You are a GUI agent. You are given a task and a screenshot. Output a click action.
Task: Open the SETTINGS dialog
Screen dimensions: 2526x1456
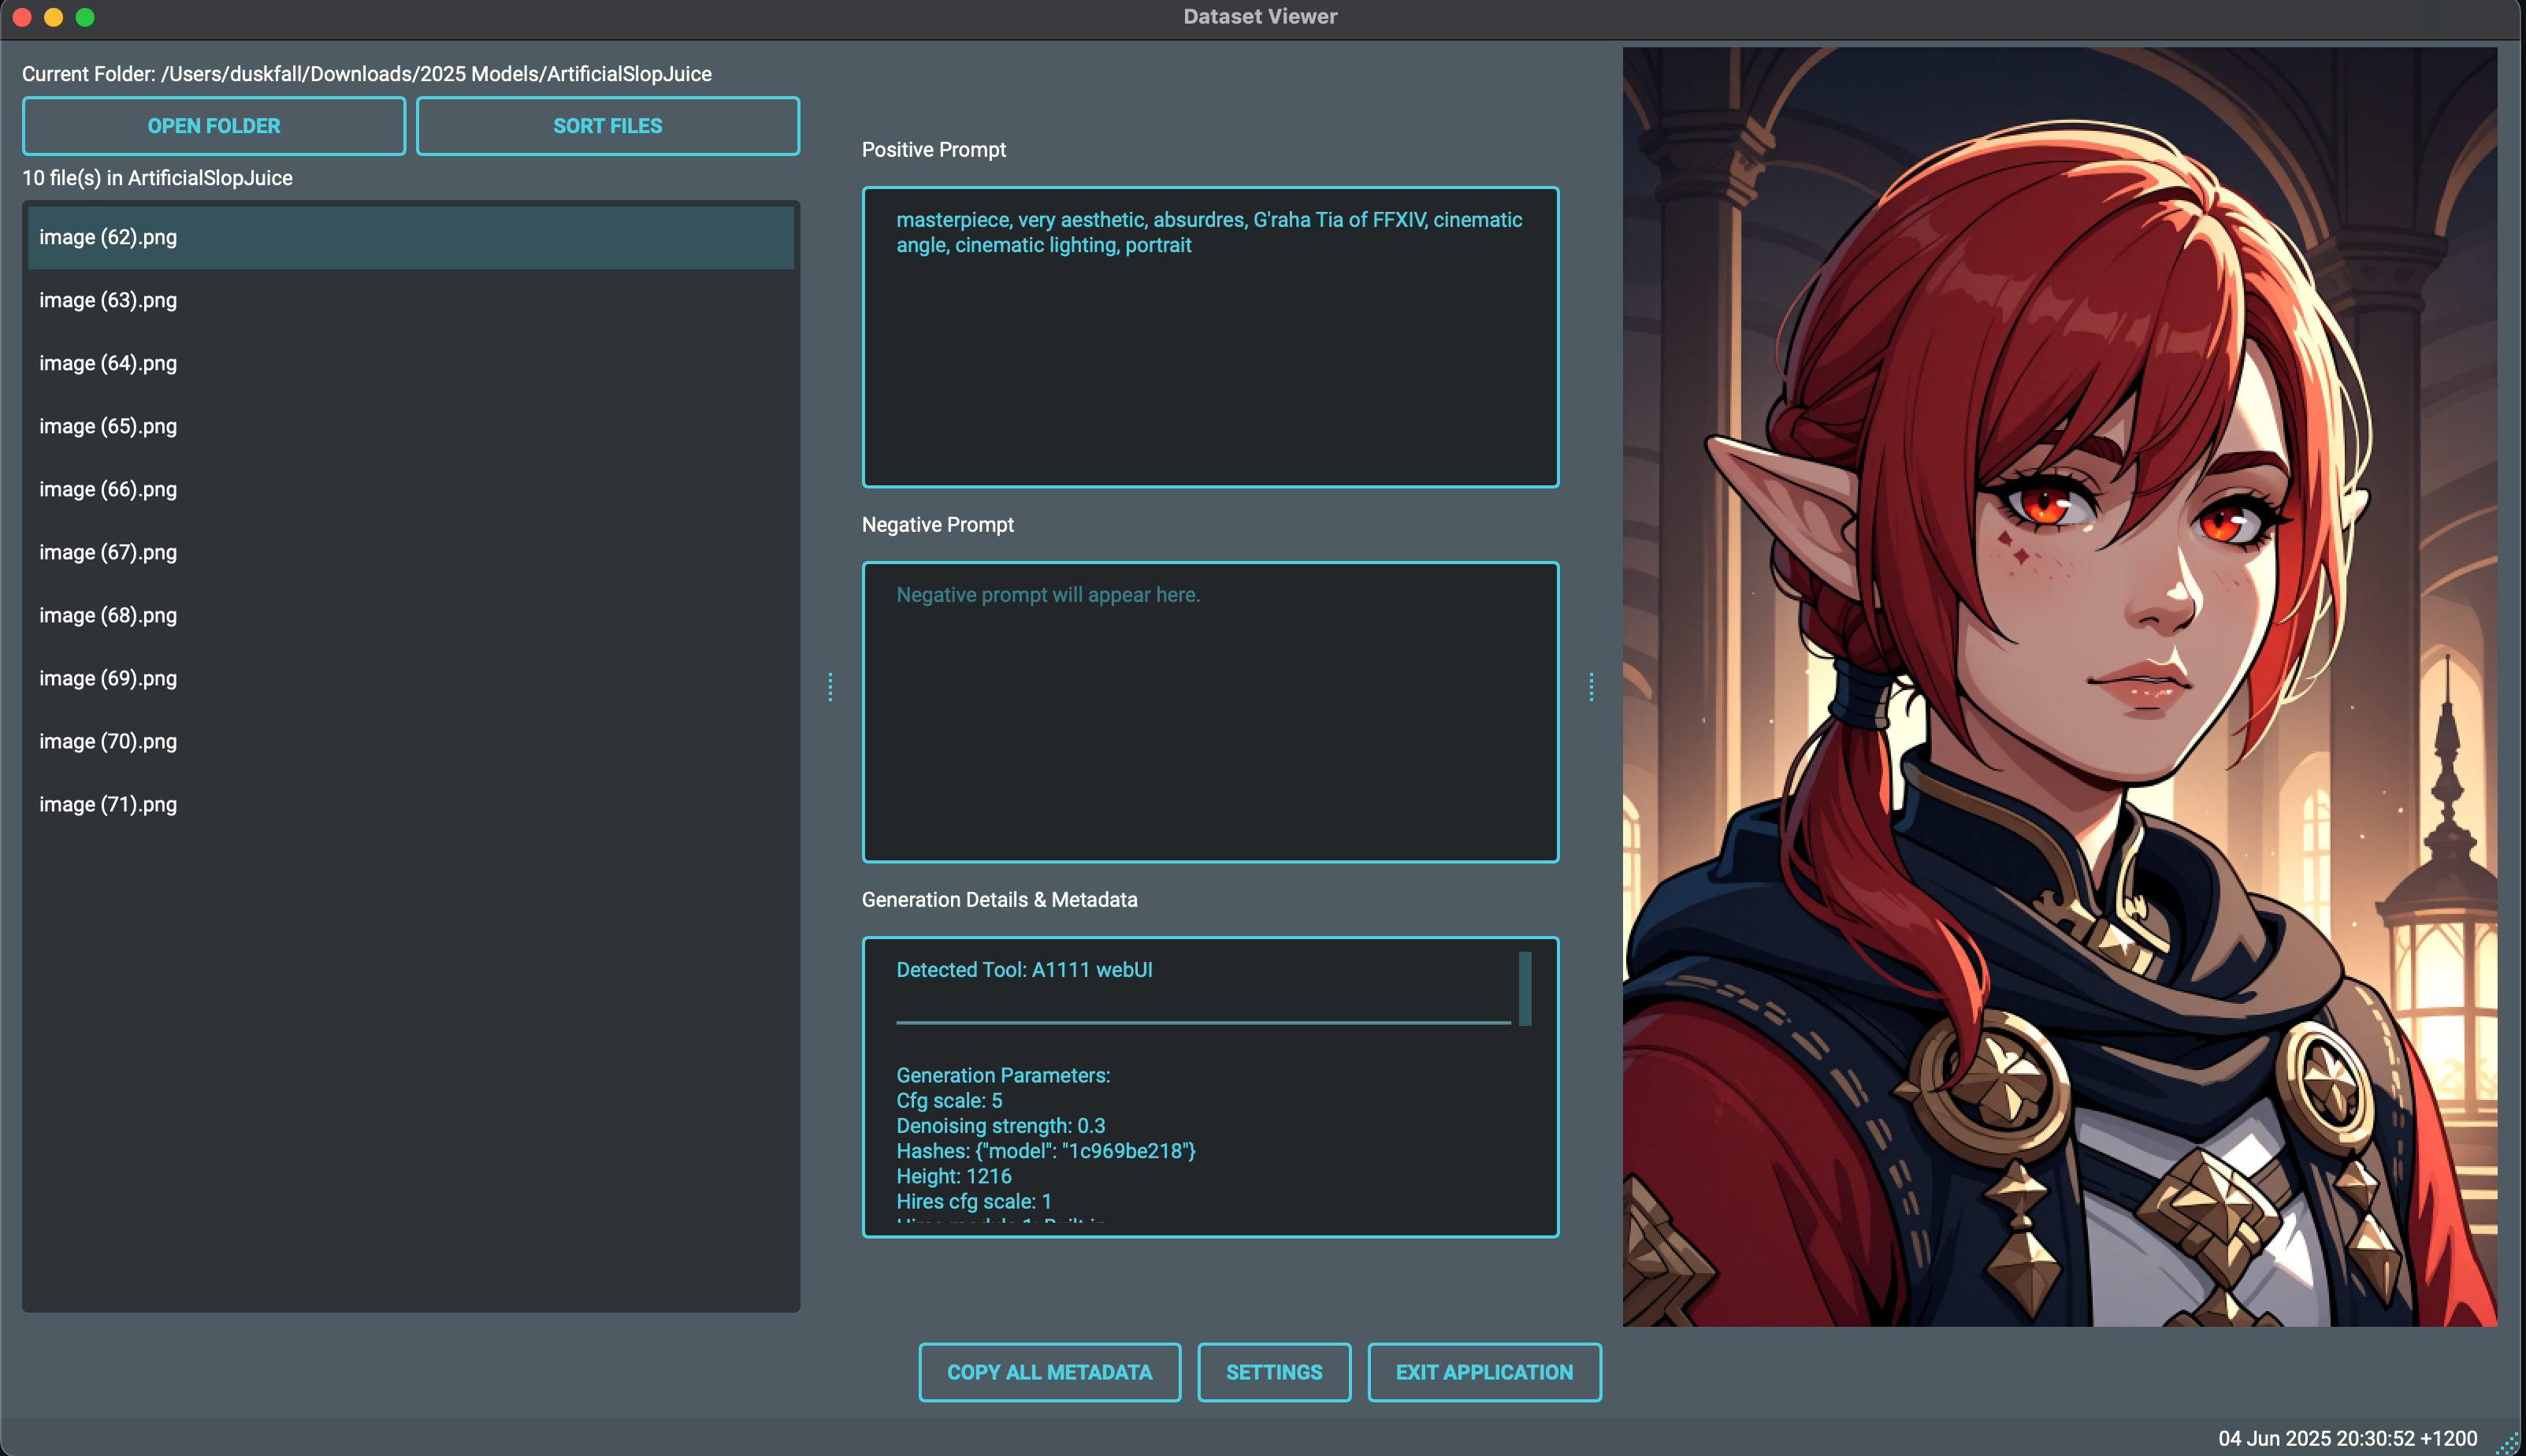tap(1273, 1372)
